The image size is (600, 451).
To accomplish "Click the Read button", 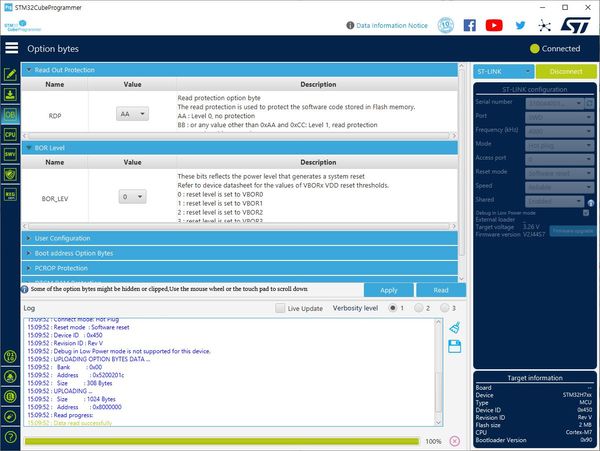I will [x=441, y=290].
